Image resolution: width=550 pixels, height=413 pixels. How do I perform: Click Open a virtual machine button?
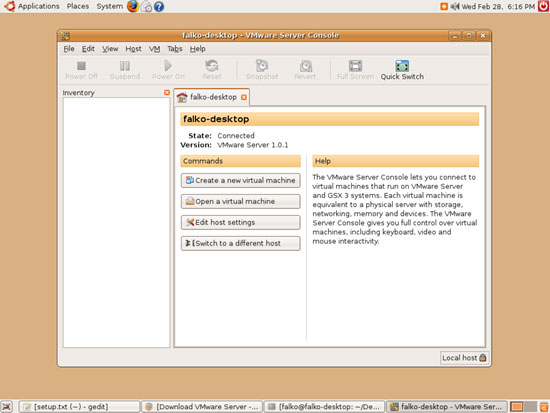point(241,201)
